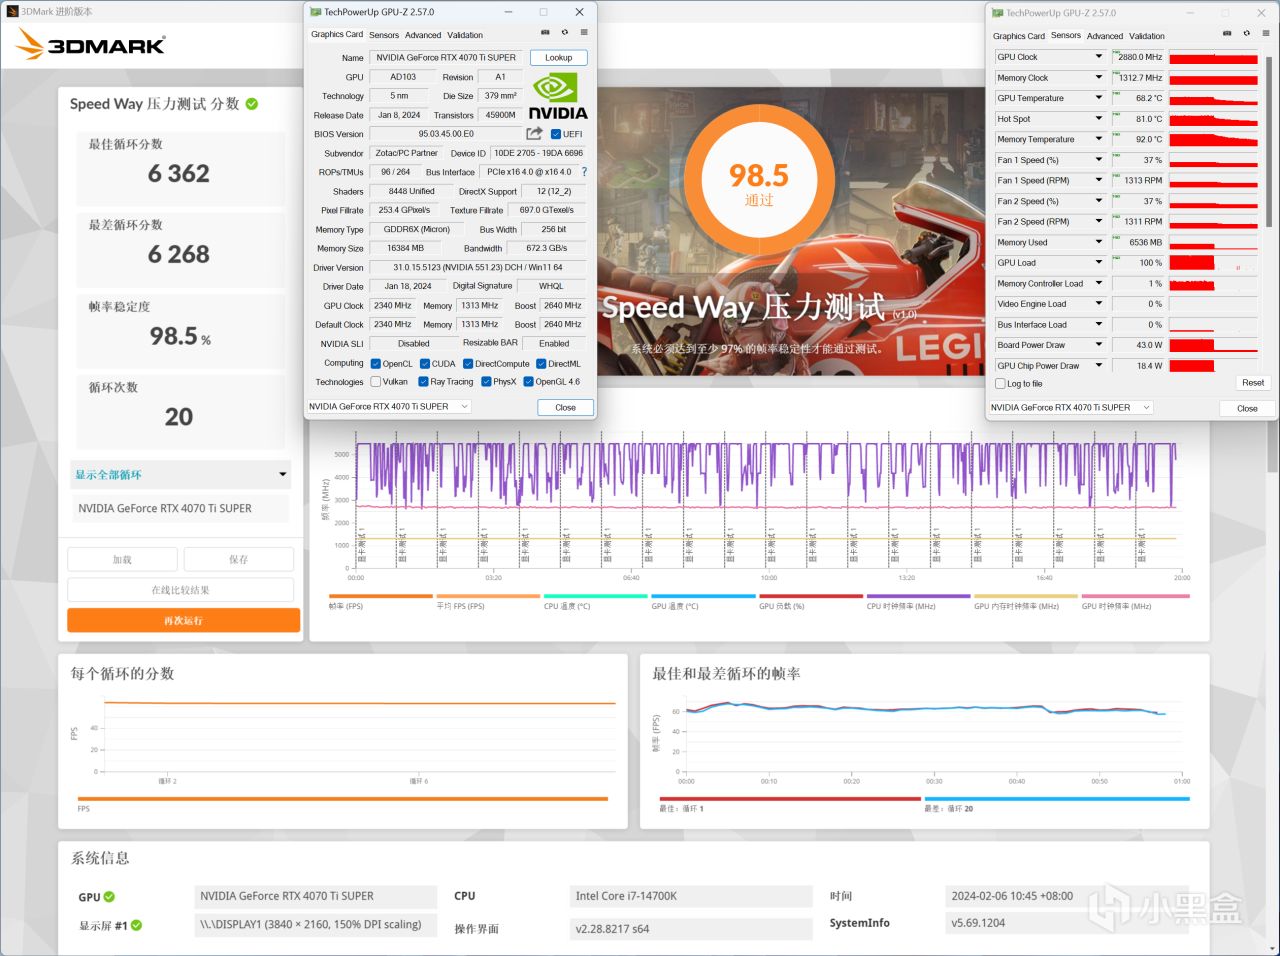
Task: Switch to Advanced tab in left GPU-Z window
Action: coord(423,35)
